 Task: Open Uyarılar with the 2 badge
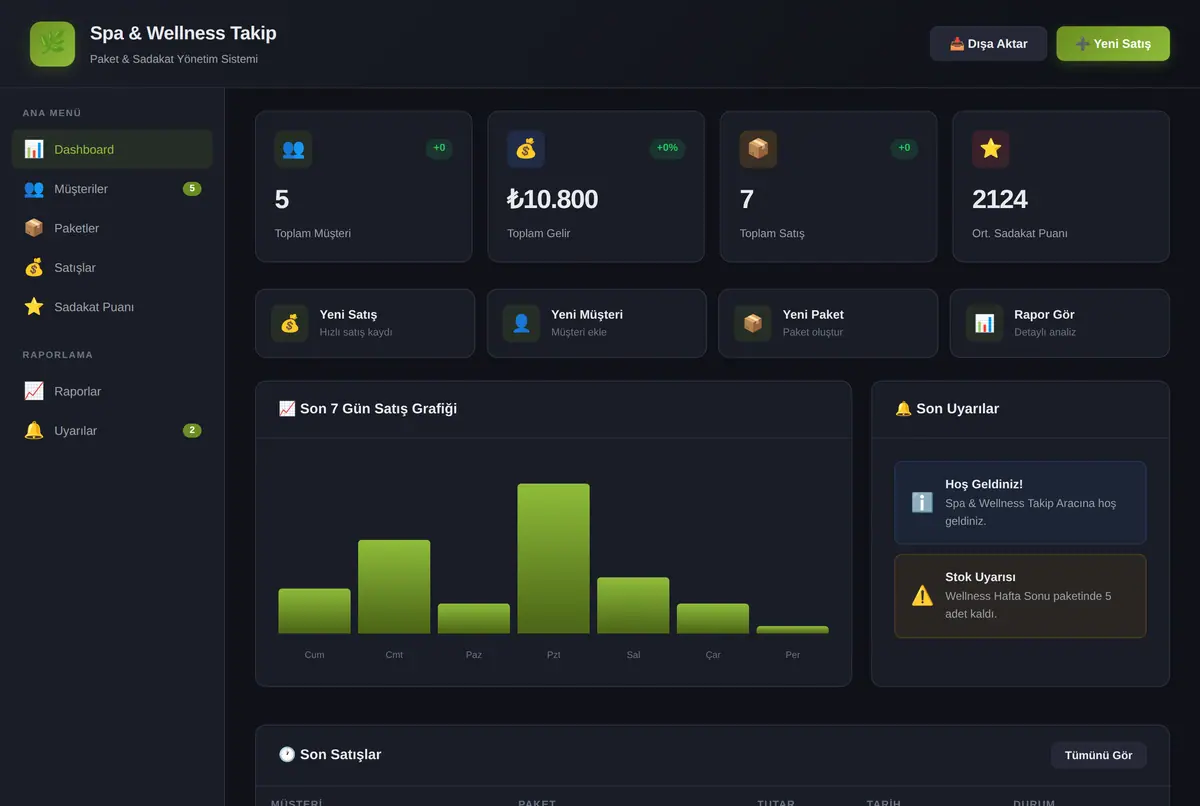pyautogui.click(x=112, y=430)
